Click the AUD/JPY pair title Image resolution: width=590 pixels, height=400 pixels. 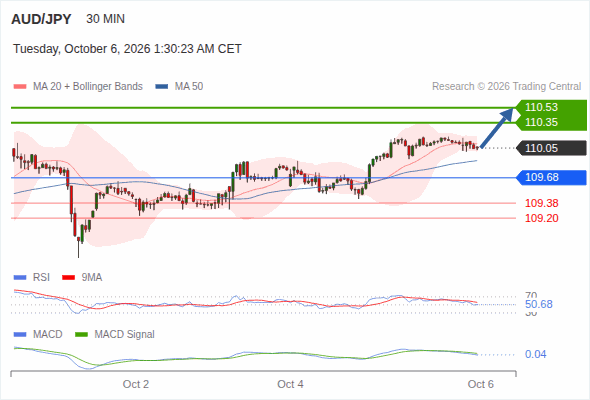(x=41, y=19)
